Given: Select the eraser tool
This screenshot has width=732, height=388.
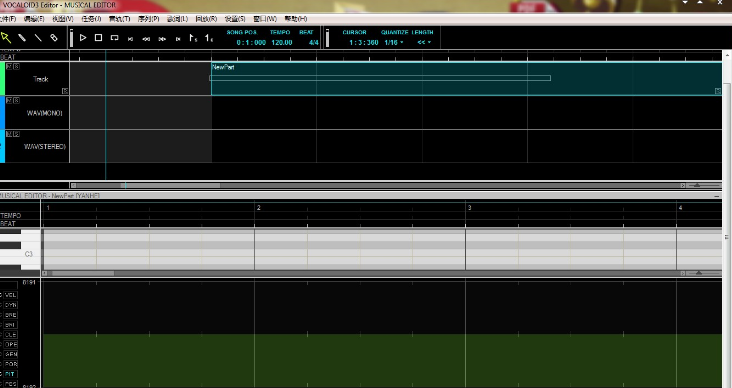Looking at the screenshot, I should [x=54, y=38].
